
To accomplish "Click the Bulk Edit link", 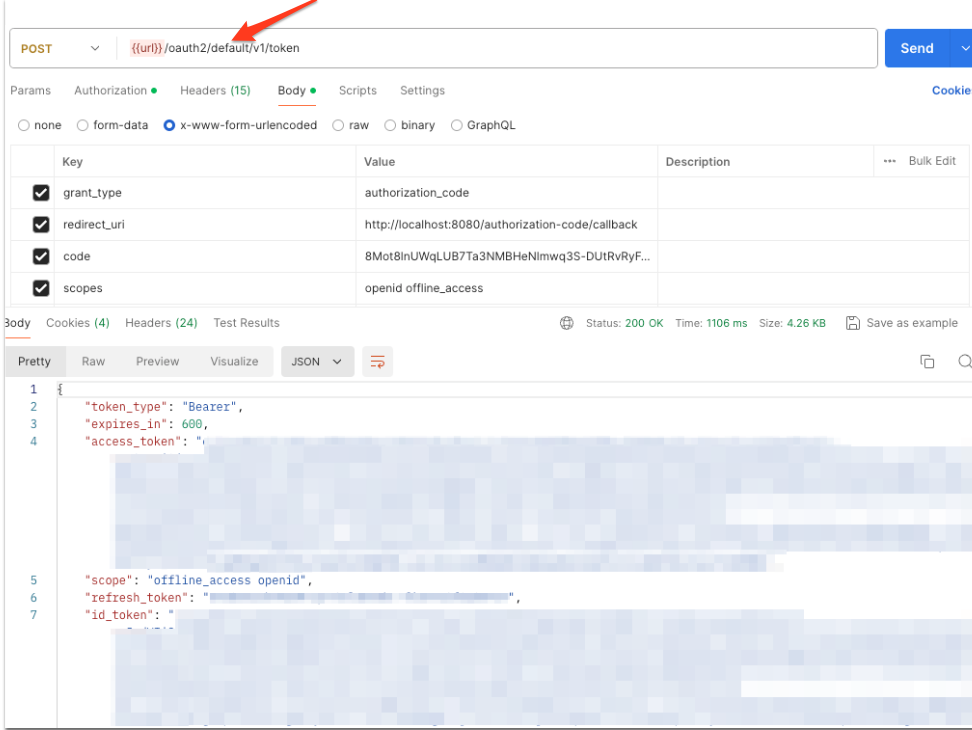I will pos(932,161).
